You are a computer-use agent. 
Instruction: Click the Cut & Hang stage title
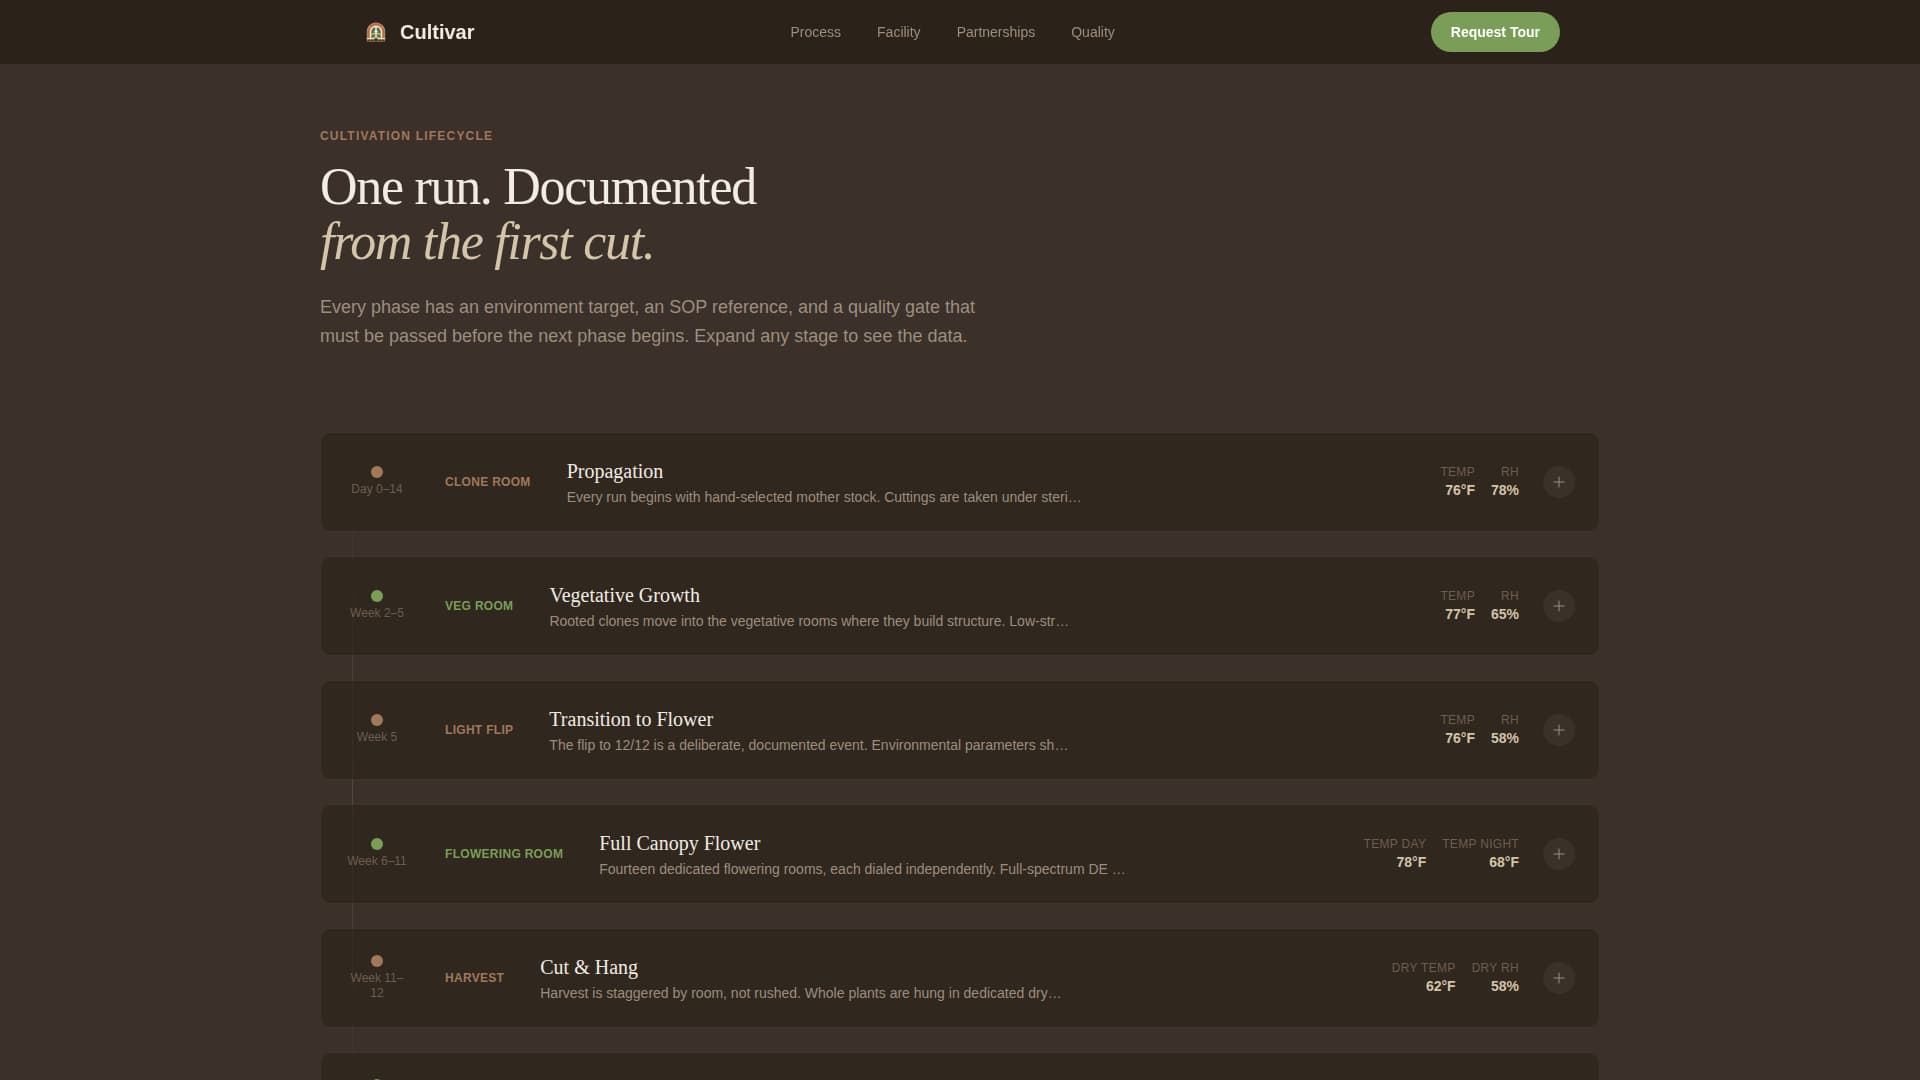tap(588, 967)
